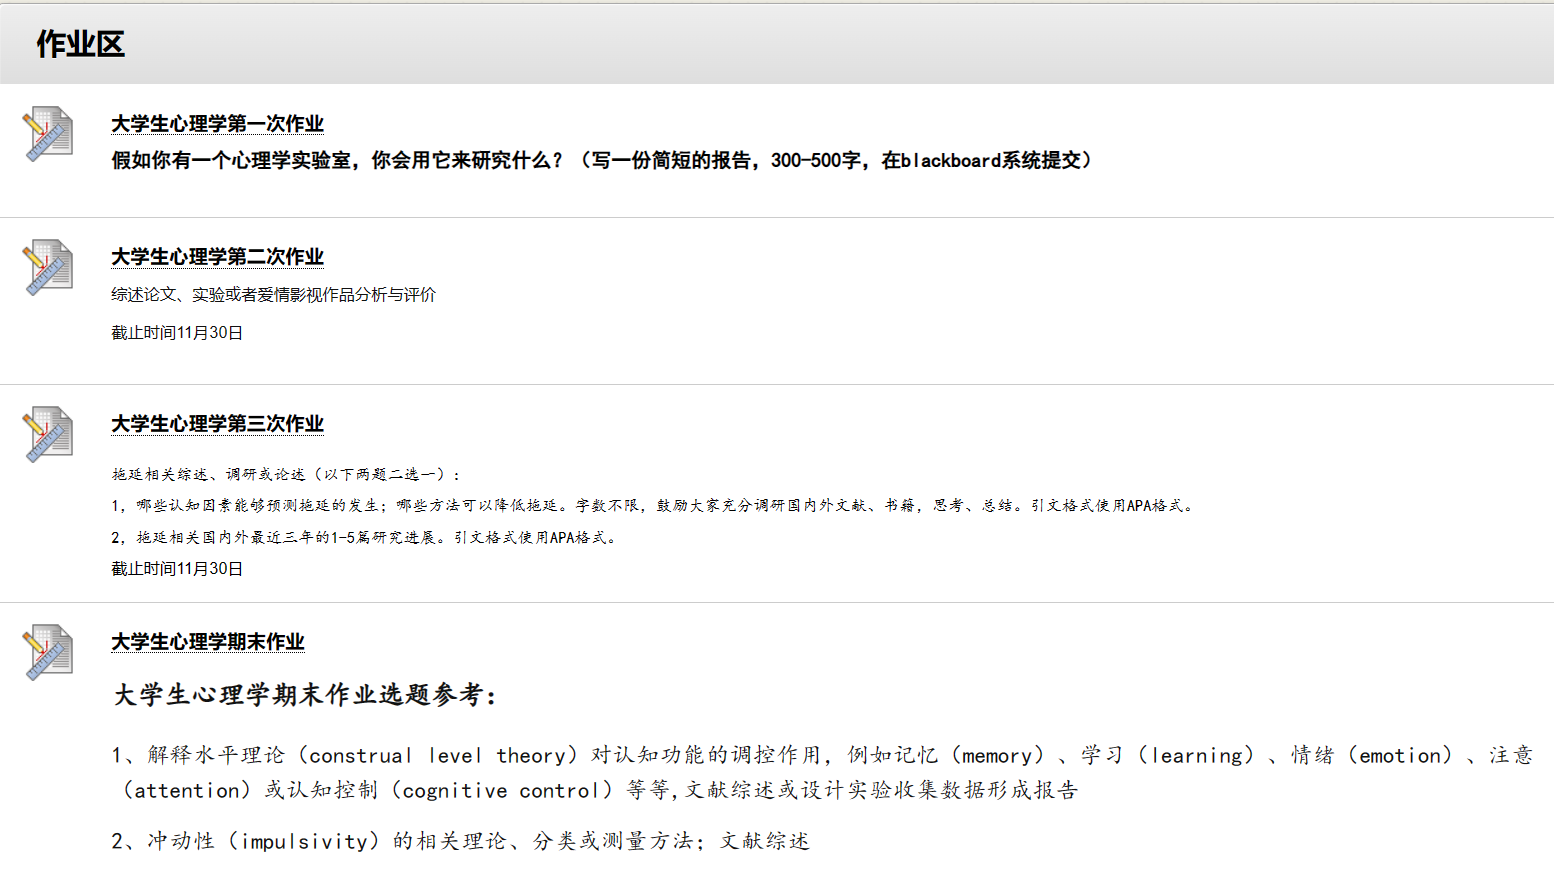1554x873 pixels.
Task: Select the pencil-ruler icon next to 第三次作业
Action: [x=48, y=434]
